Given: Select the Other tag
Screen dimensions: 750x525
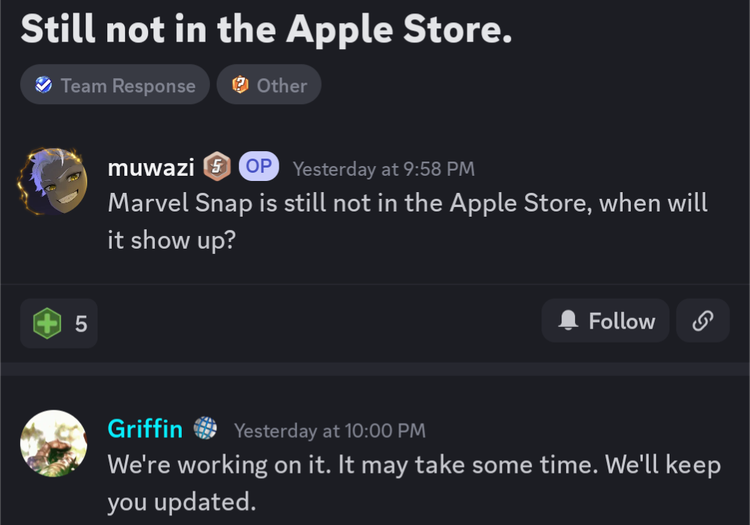Looking at the screenshot, I should (269, 85).
